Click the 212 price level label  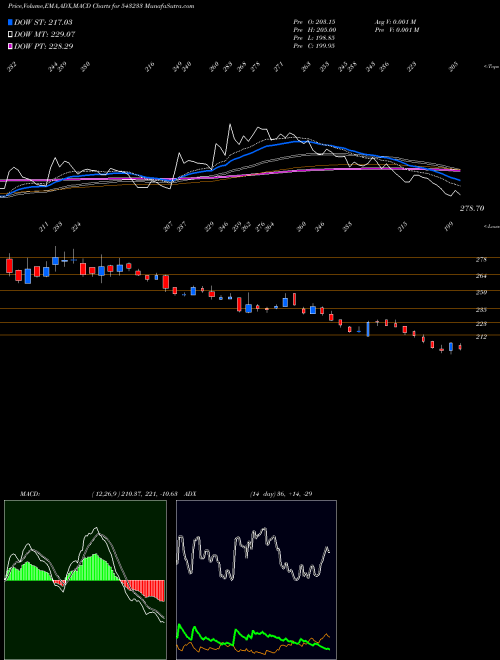coord(481,337)
